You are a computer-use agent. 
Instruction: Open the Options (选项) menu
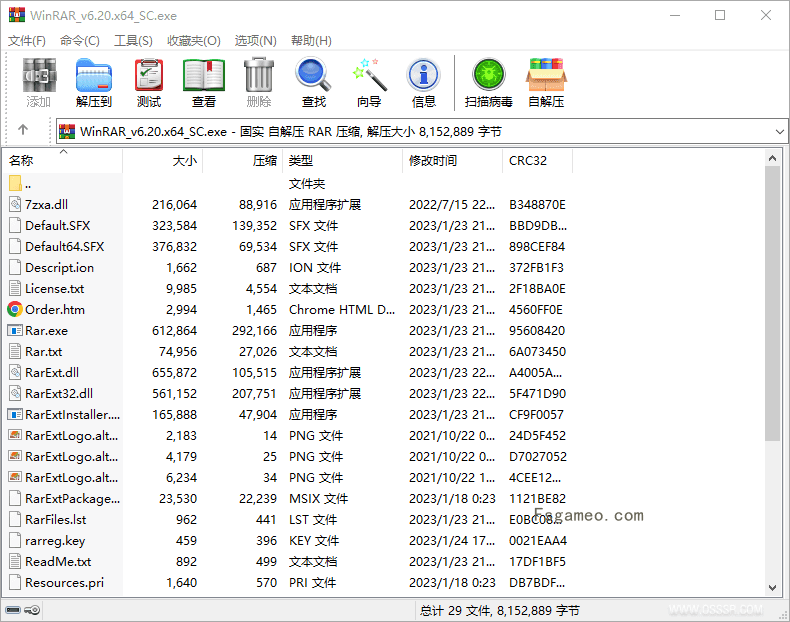(255, 40)
